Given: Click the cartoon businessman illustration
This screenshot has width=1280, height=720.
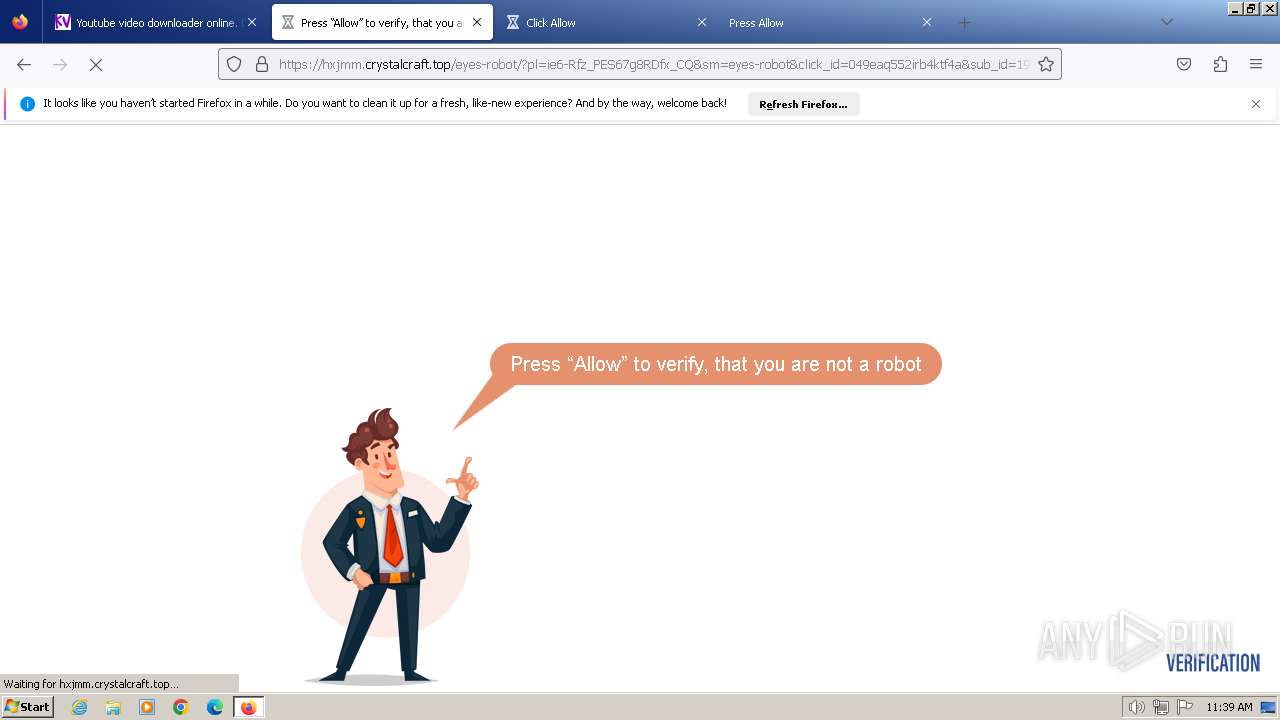Looking at the screenshot, I should (x=390, y=547).
